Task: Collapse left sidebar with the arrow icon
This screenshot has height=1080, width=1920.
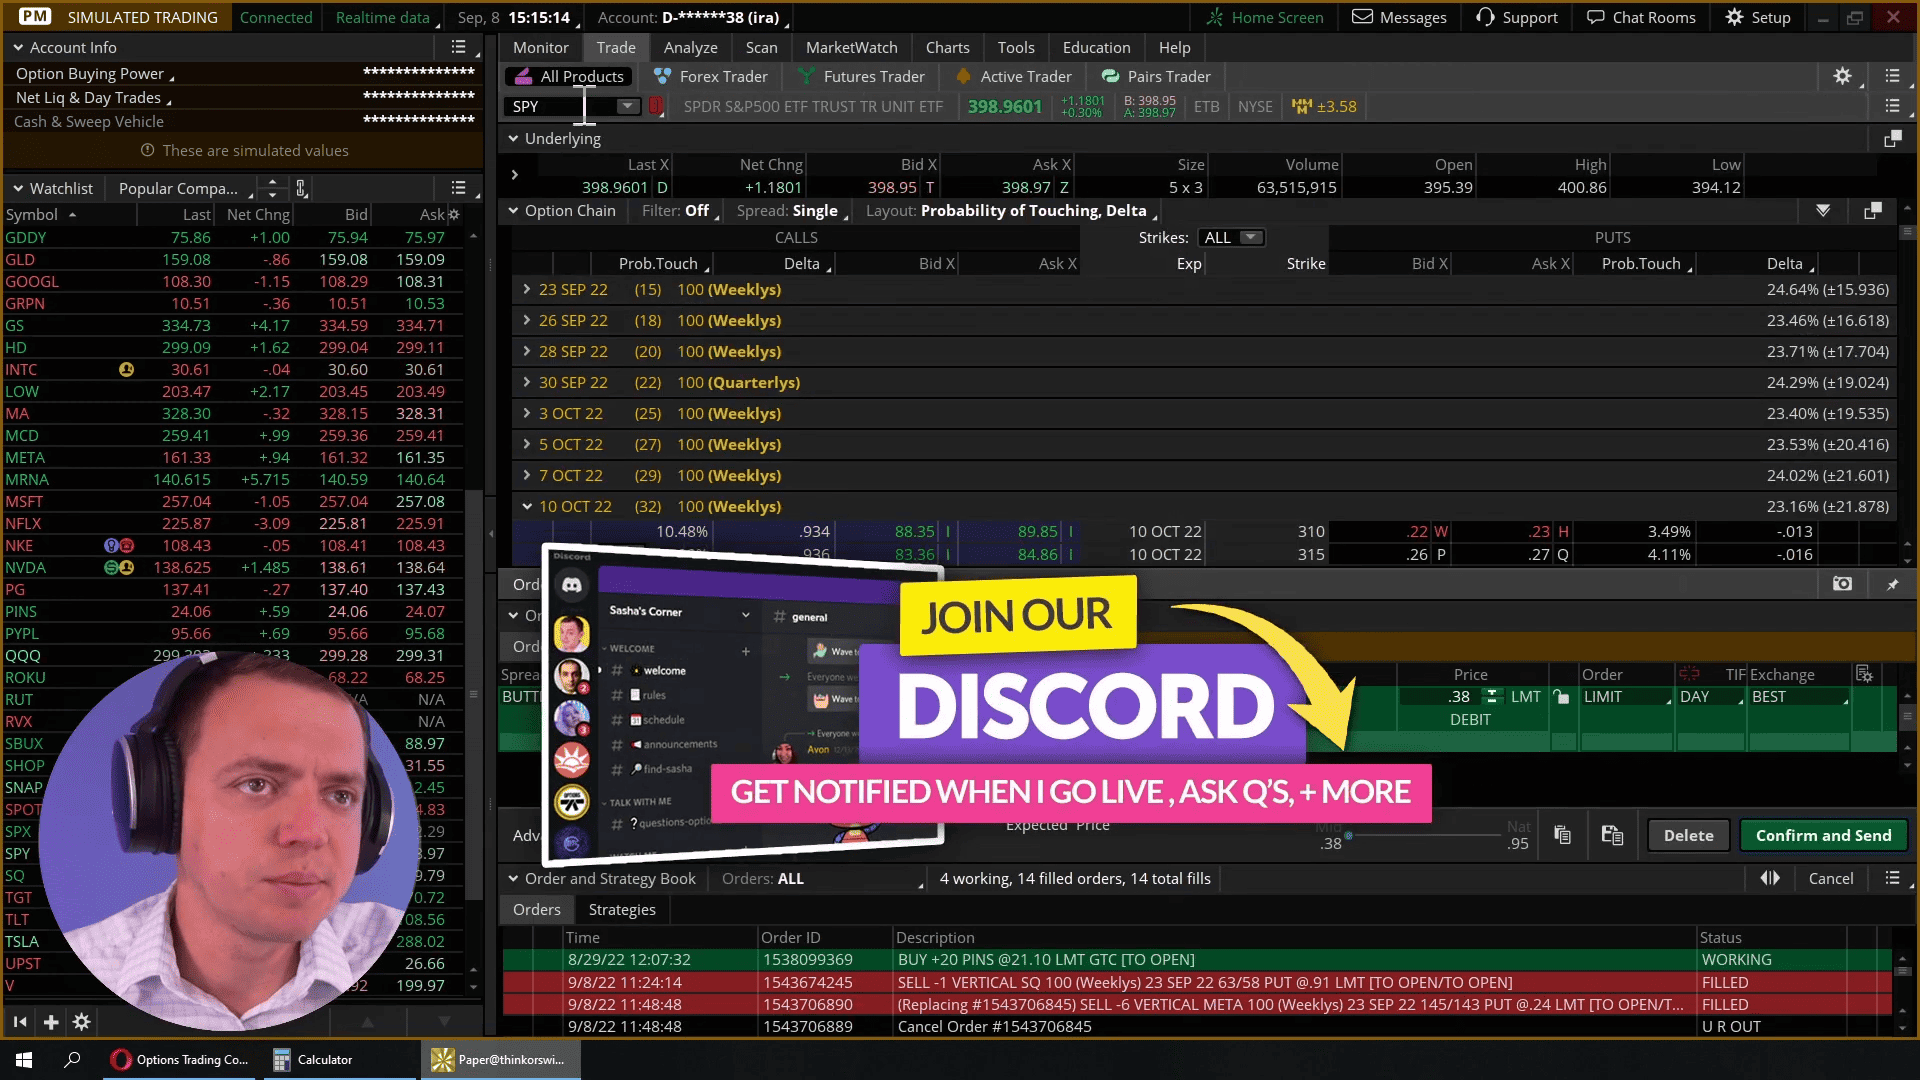Action: (x=19, y=1022)
